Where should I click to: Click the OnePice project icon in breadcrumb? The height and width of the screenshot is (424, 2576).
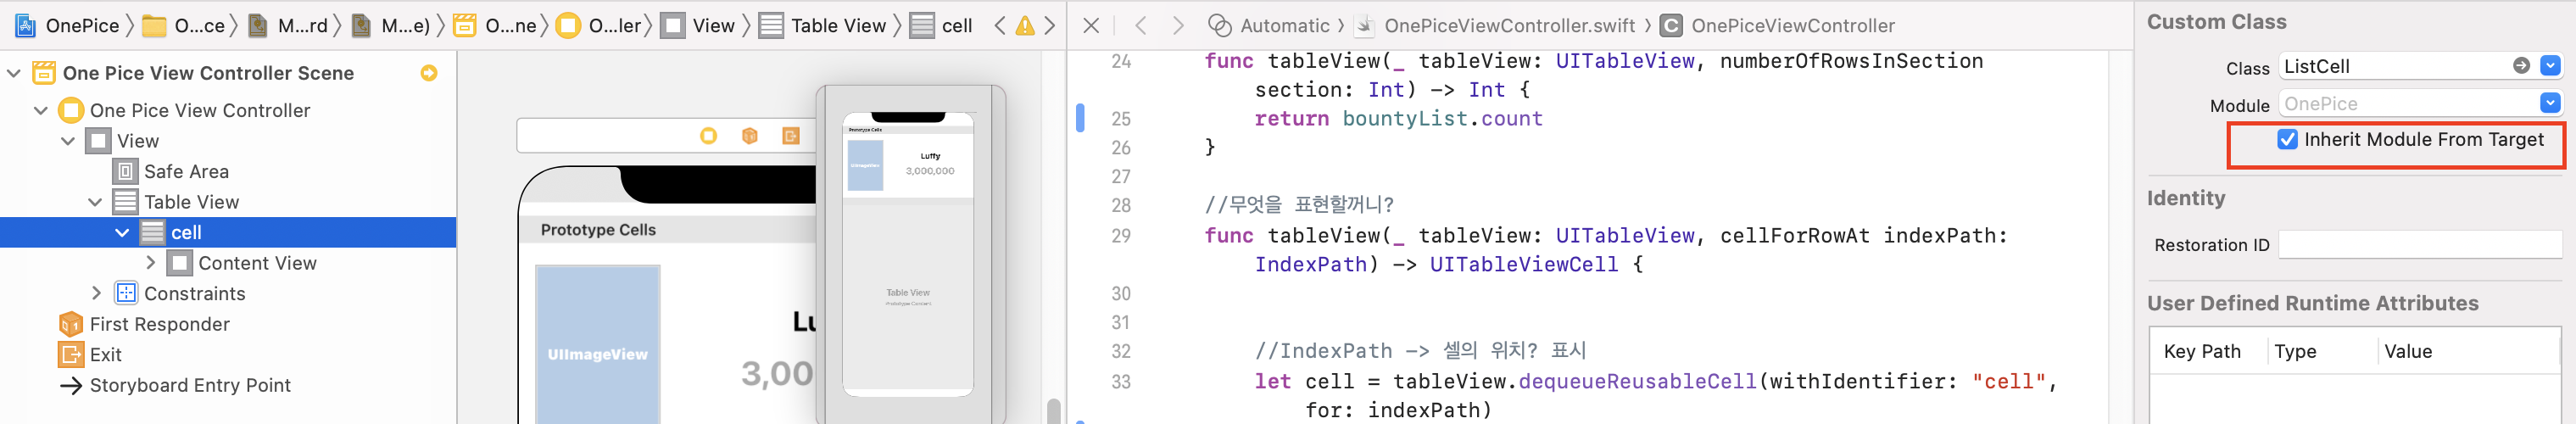25,25
